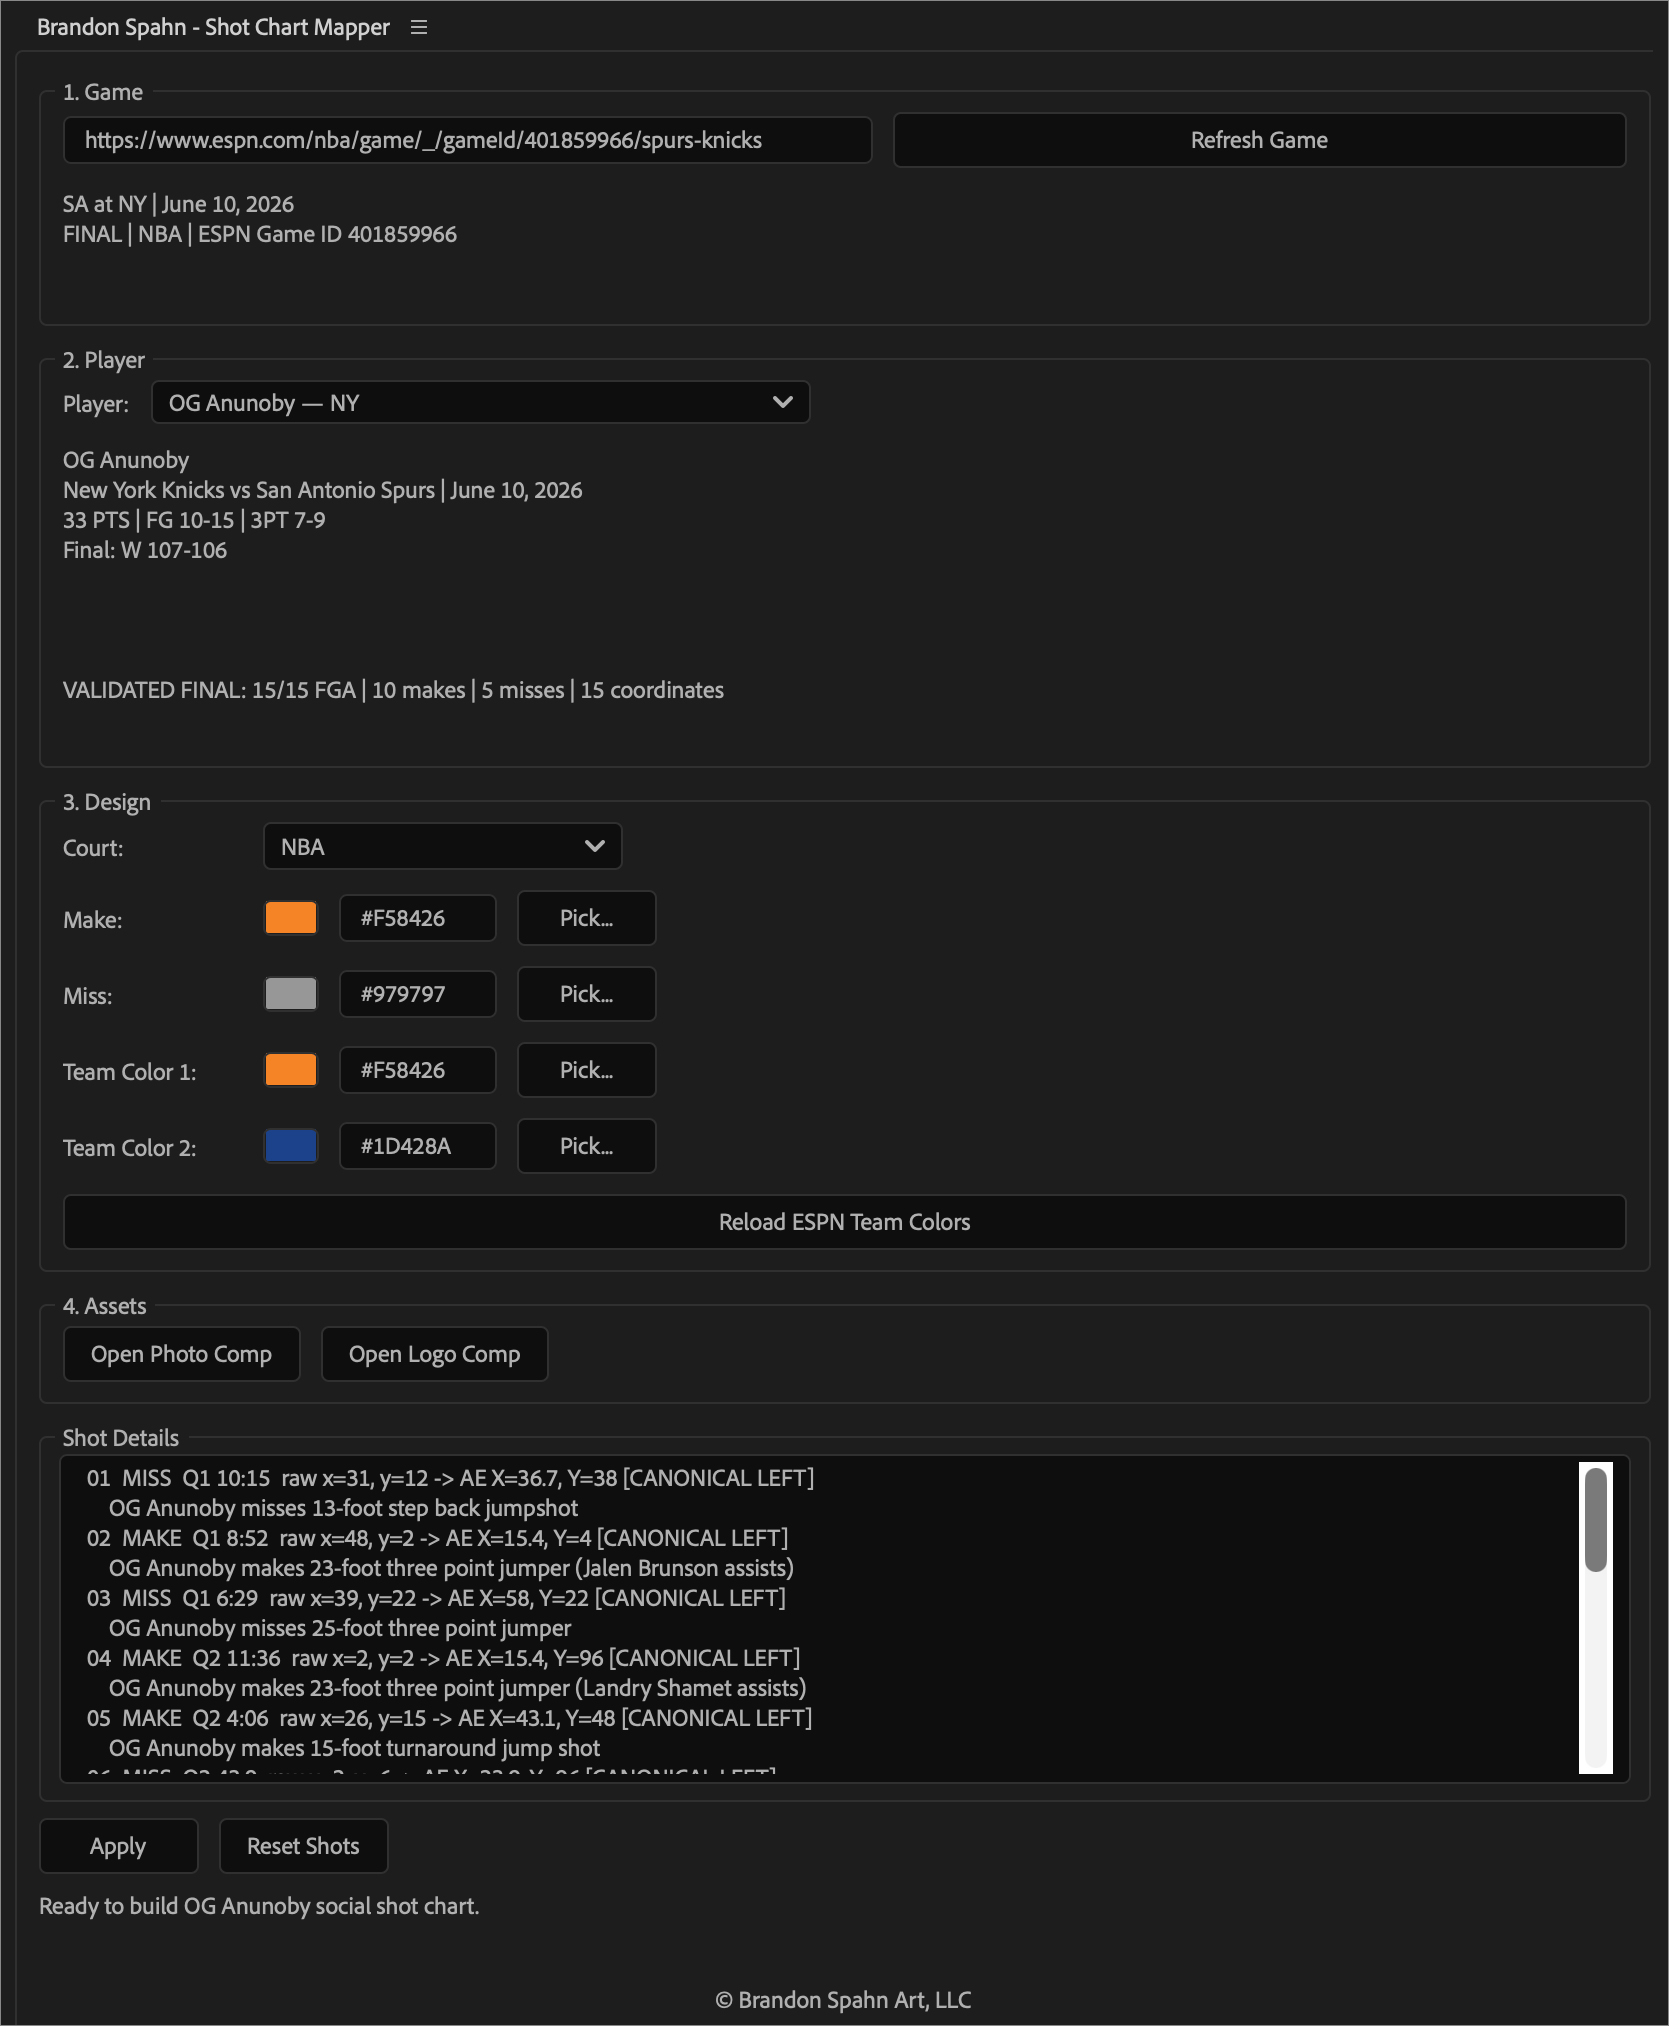Click Open Logo Comp button
1669x2026 pixels.
(434, 1354)
